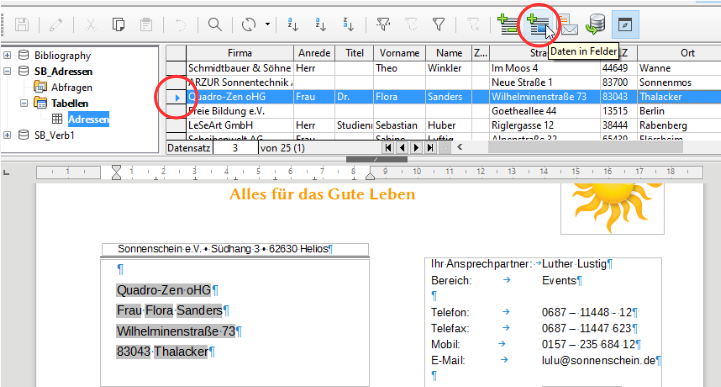The image size is (721, 387).
Task: Select row header of Schmidtbauer & Söhne
Action: [176, 68]
